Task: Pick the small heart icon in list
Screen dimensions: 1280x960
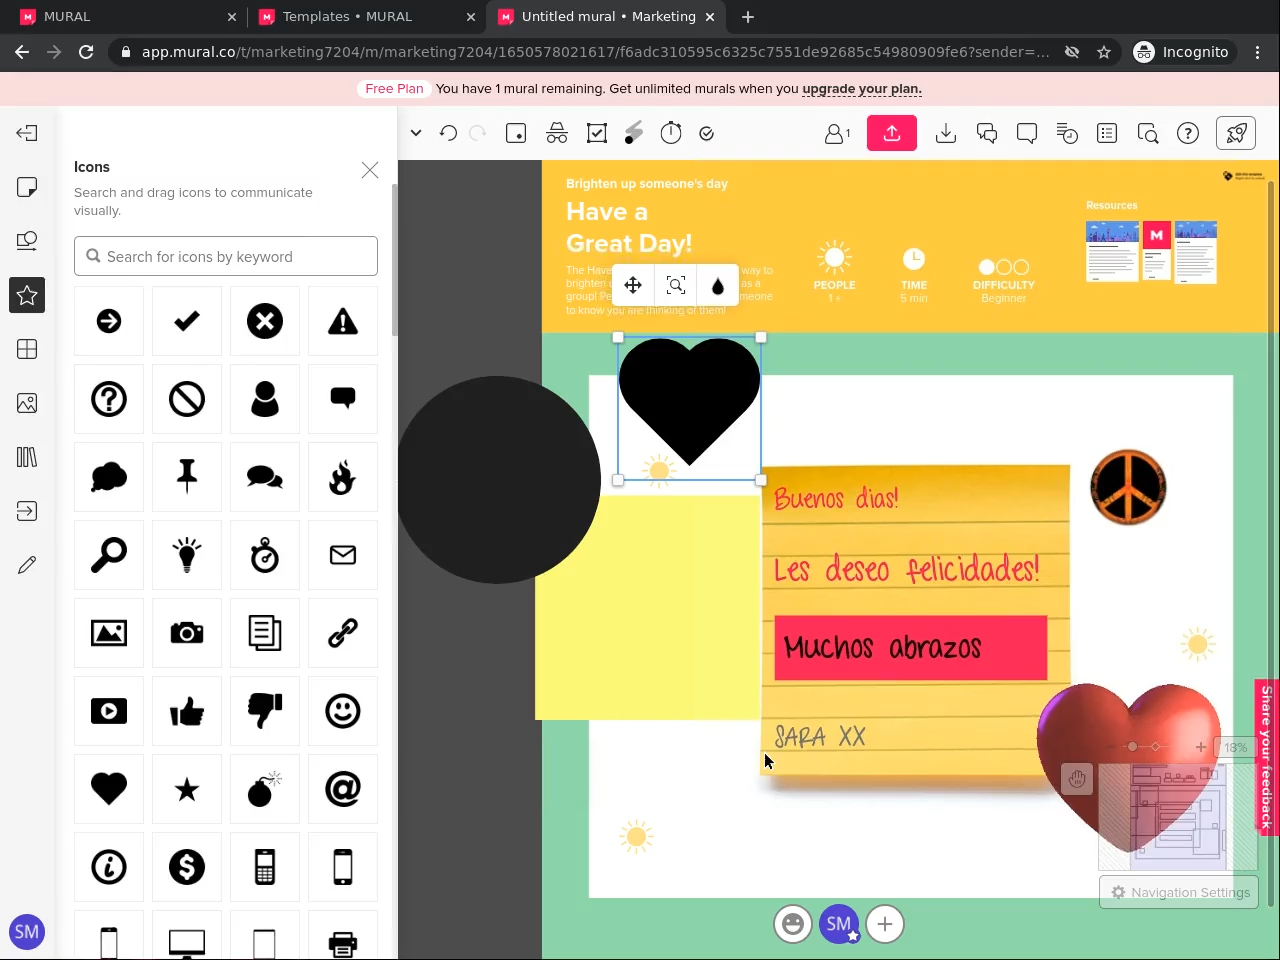Action: (109, 789)
